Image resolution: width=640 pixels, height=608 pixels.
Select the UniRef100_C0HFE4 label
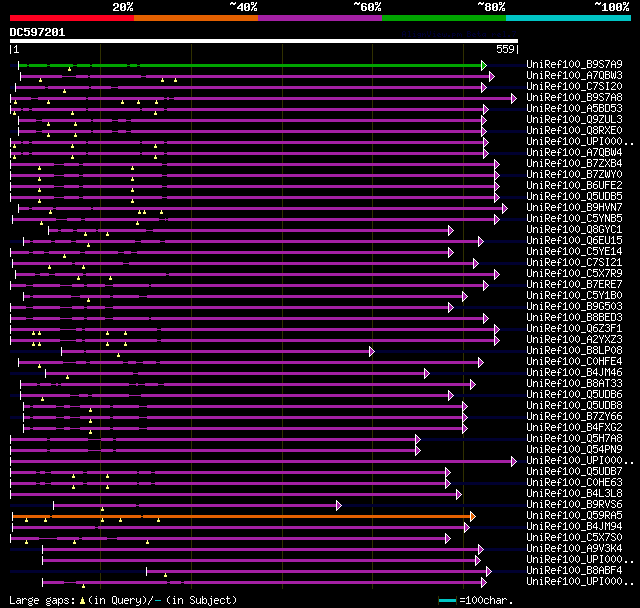(574, 362)
